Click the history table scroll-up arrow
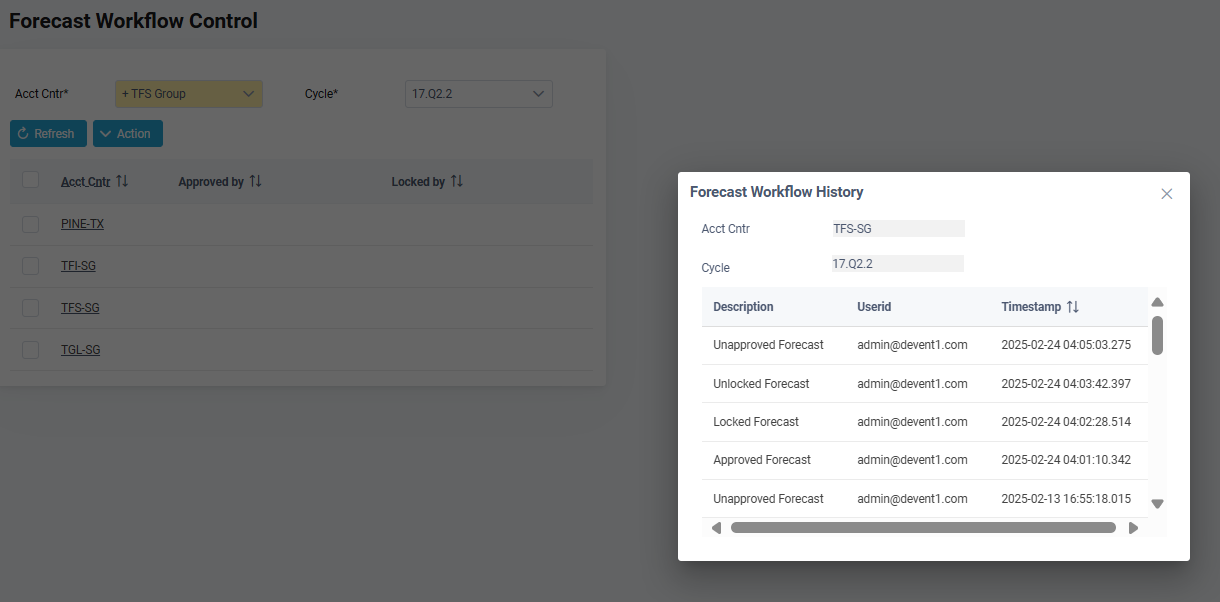The height and width of the screenshot is (602, 1220). (1157, 302)
